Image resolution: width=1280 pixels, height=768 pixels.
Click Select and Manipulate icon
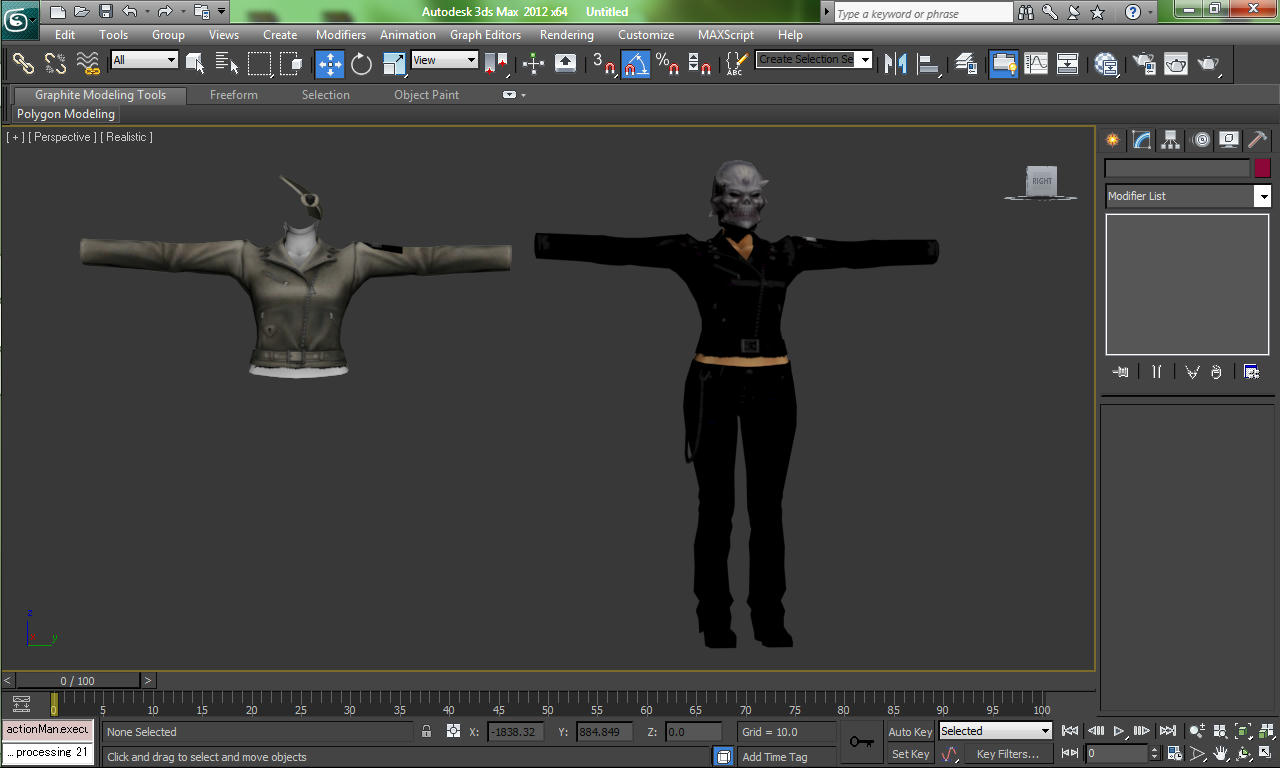(533, 64)
